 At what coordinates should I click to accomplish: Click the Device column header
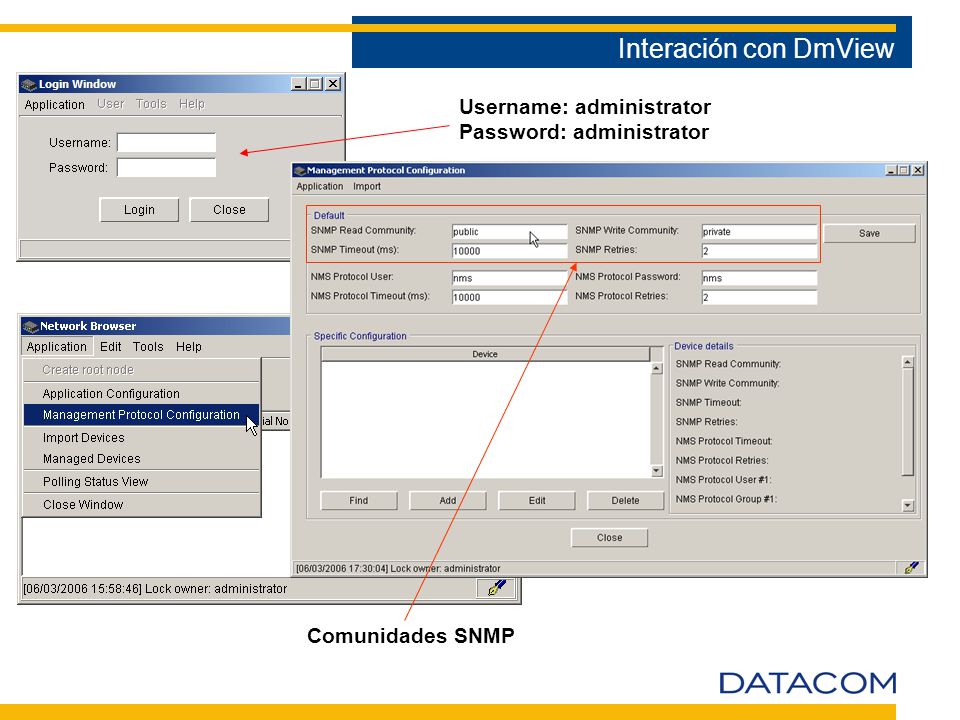click(x=485, y=354)
